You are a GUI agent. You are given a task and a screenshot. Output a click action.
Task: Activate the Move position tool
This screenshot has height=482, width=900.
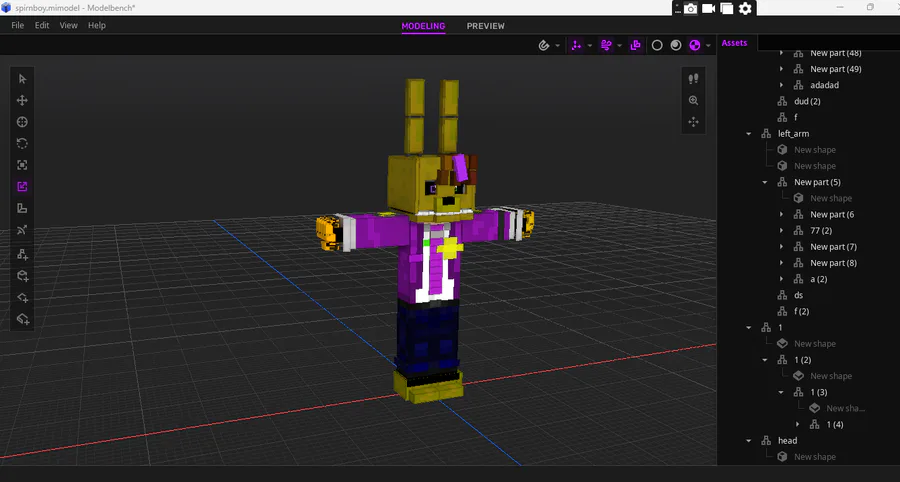click(x=22, y=100)
